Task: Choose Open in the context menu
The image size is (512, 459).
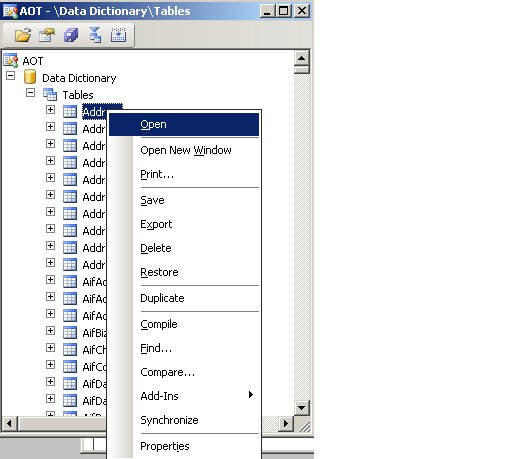Action: tap(184, 124)
